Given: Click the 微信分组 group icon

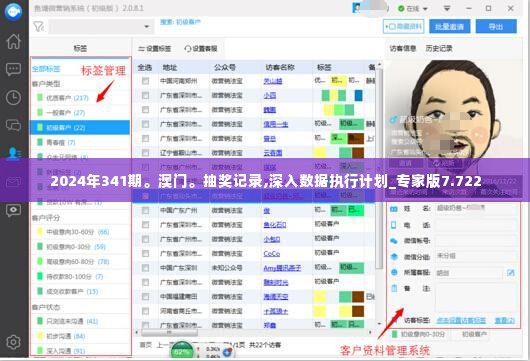Looking at the screenshot, I should point(394,257).
